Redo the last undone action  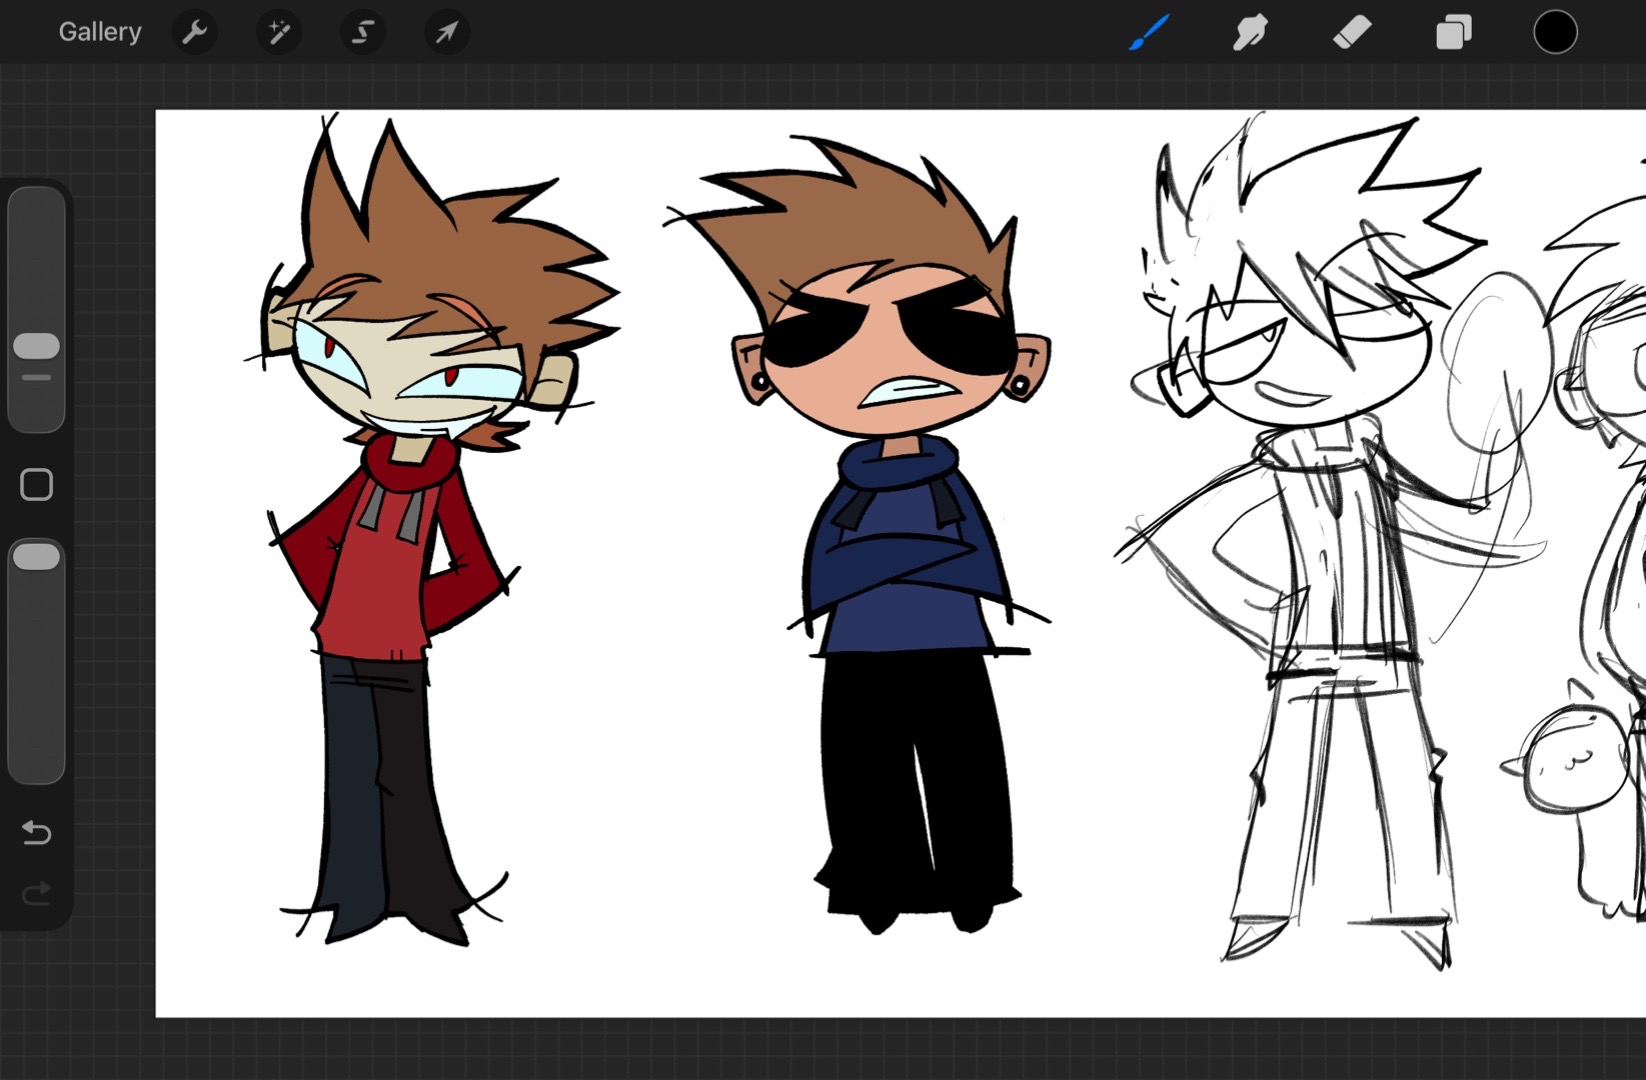[37, 893]
